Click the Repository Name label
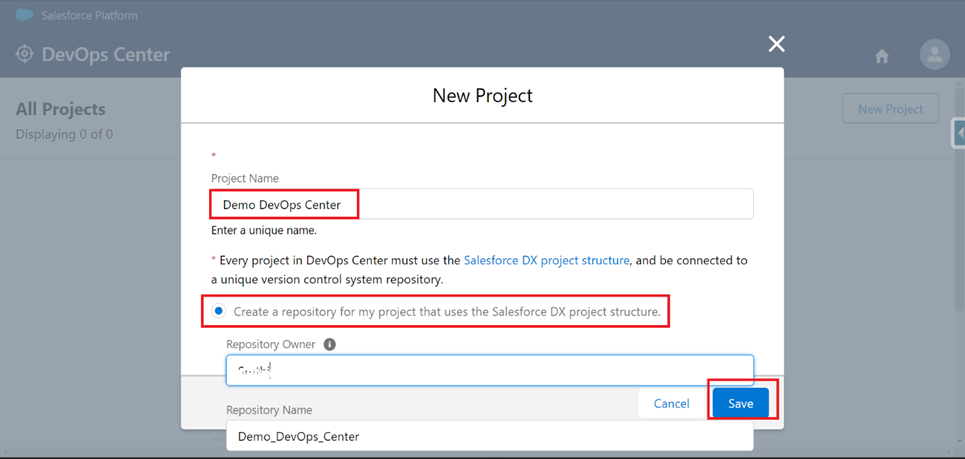The height and width of the screenshot is (459, 965). (269, 410)
